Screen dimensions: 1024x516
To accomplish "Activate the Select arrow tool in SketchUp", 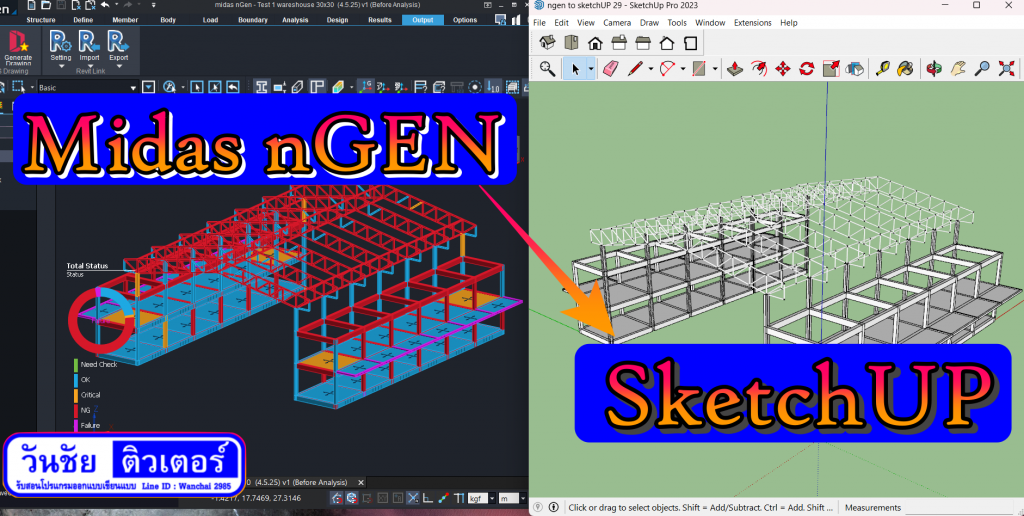I will click(575, 68).
